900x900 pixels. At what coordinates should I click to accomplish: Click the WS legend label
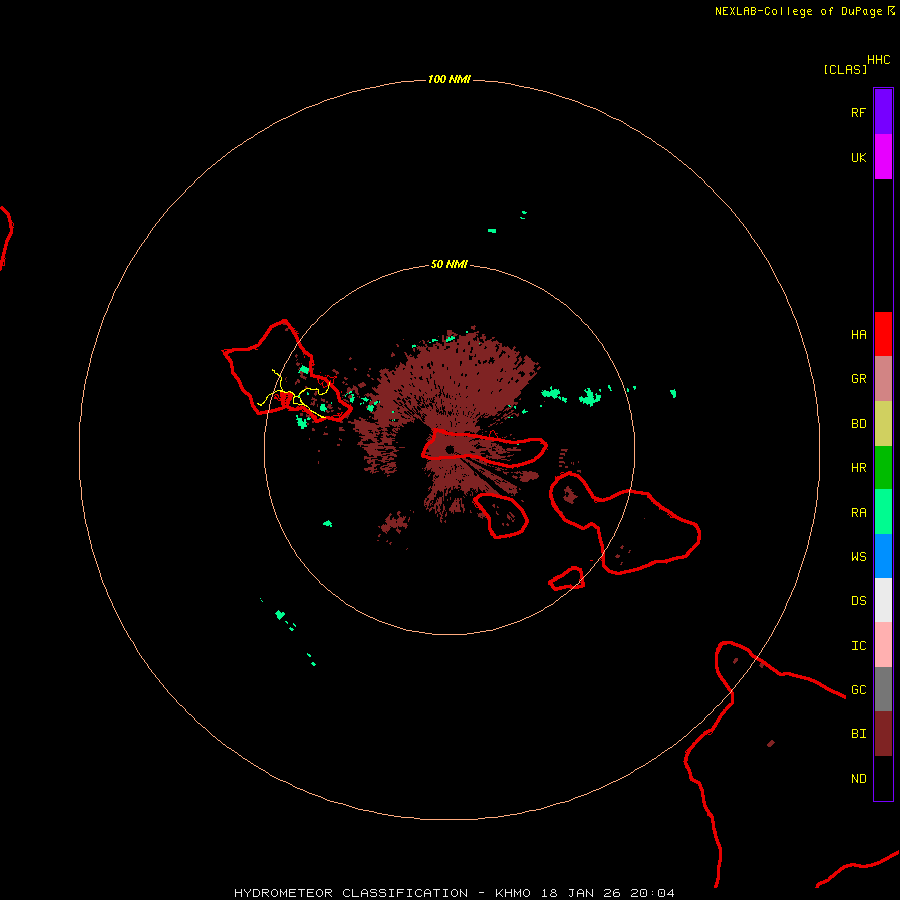(x=858, y=557)
